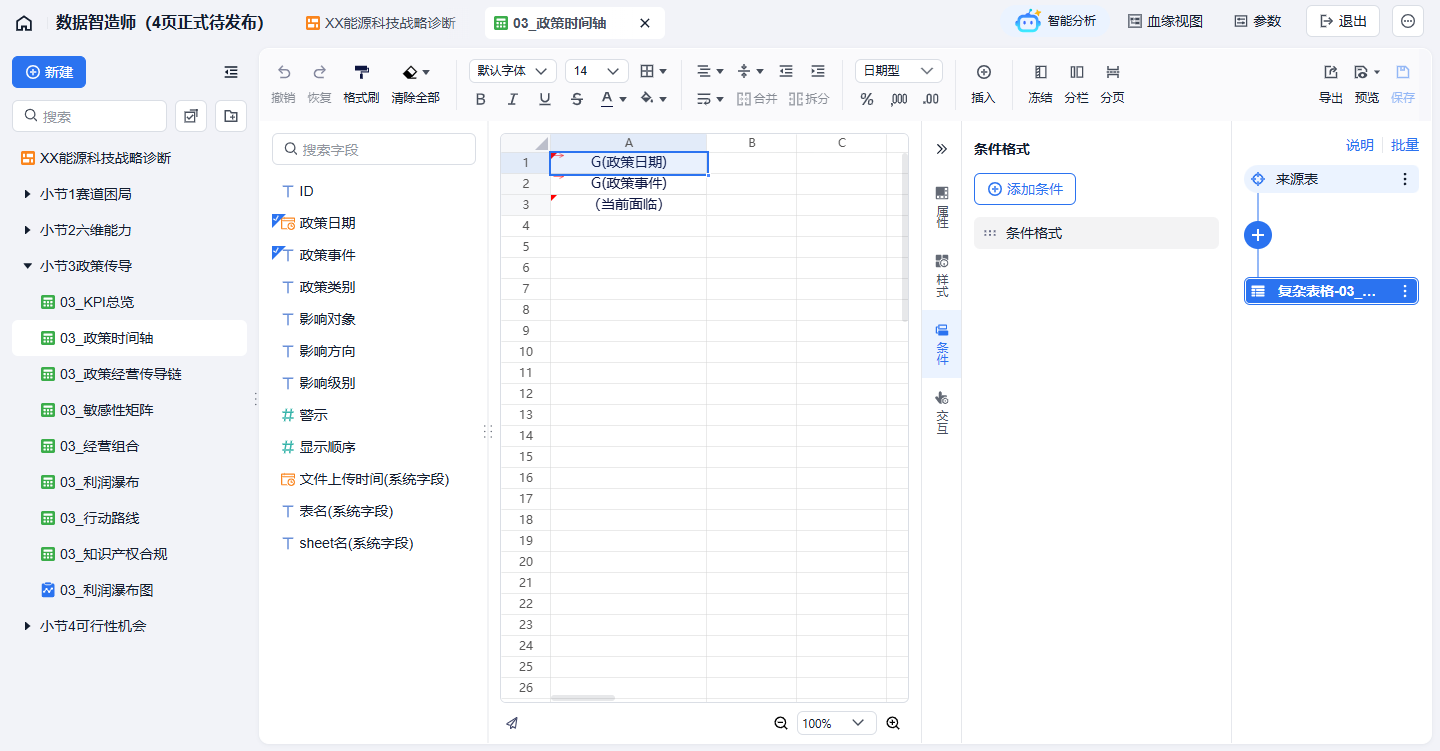
Task: Open the font size dropdown 14
Action: click(597, 71)
